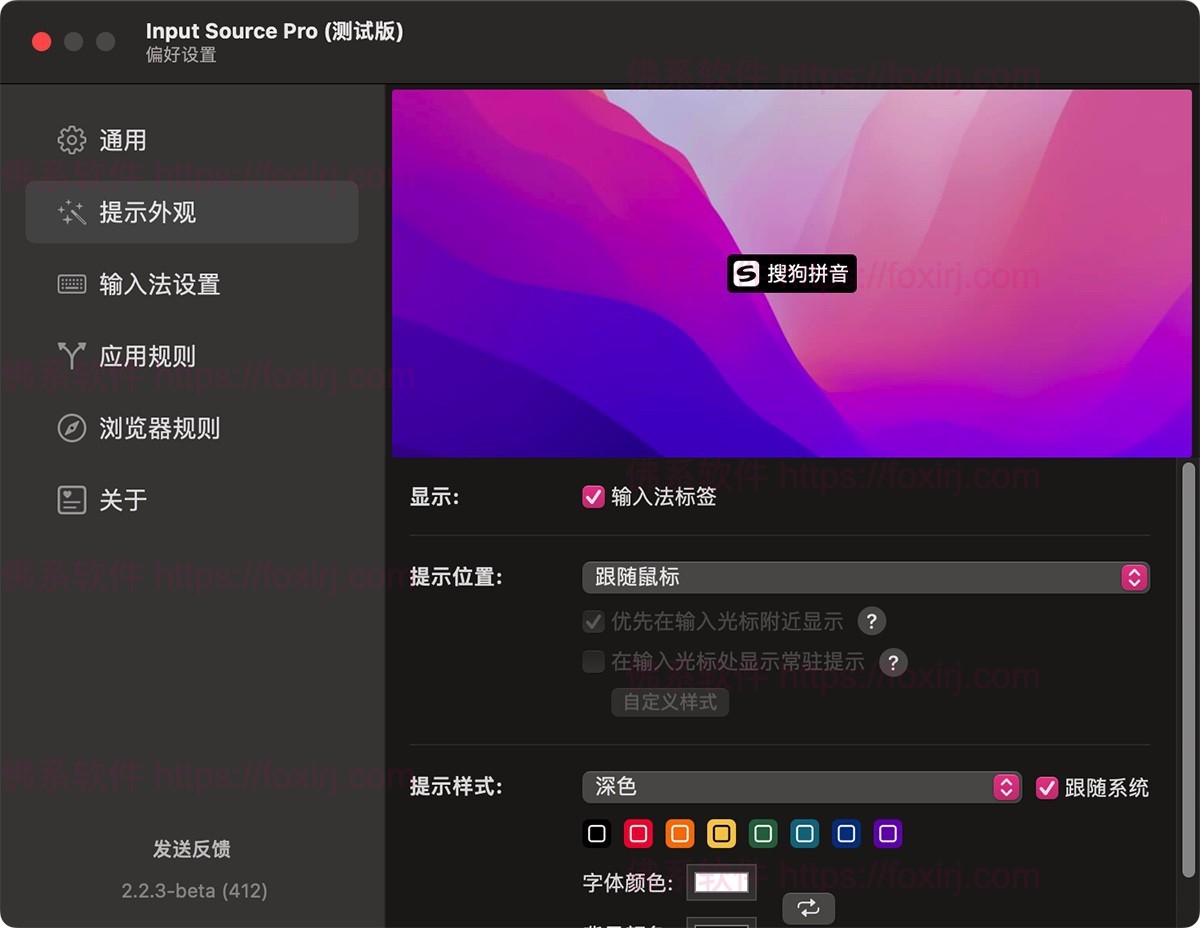1200x928 pixels.
Task: Open the 字体颜色 color well
Action: tap(721, 883)
